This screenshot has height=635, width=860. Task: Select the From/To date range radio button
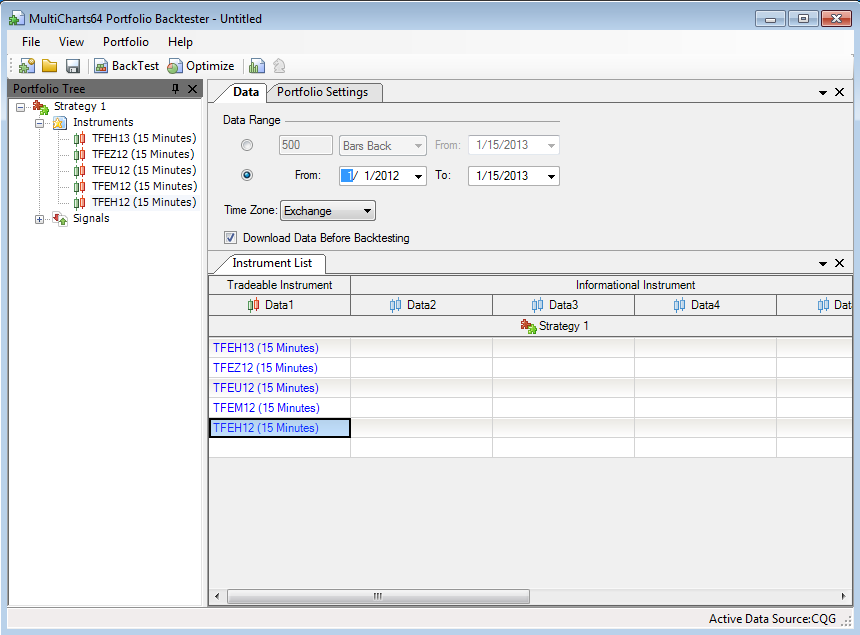(247, 175)
